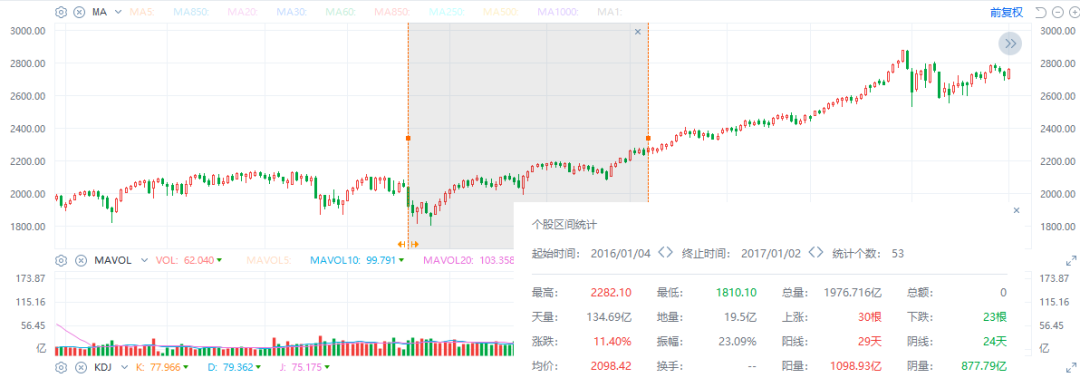Click the K: 77.966 value in KDJ
1080x378 pixels.
coord(162,367)
